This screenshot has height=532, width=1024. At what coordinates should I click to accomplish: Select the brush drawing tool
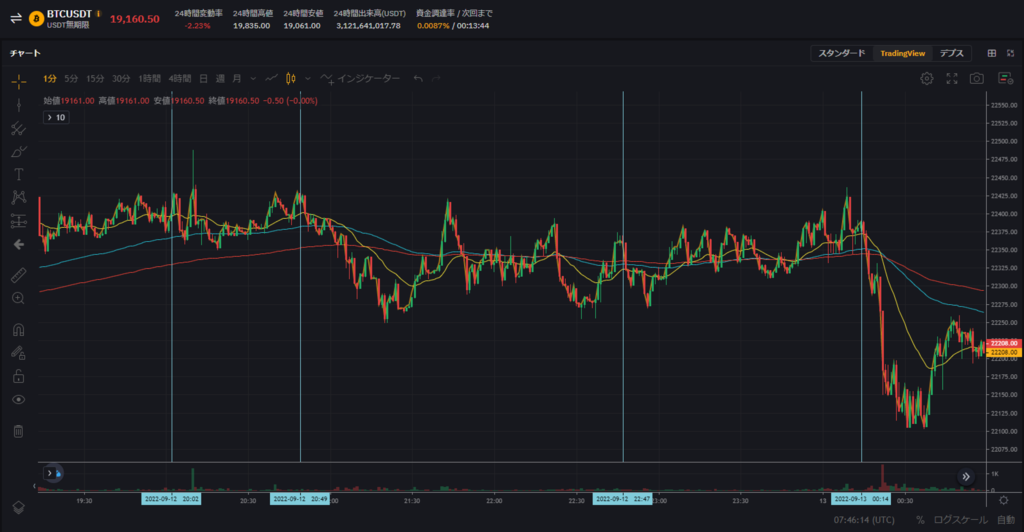[x=19, y=151]
